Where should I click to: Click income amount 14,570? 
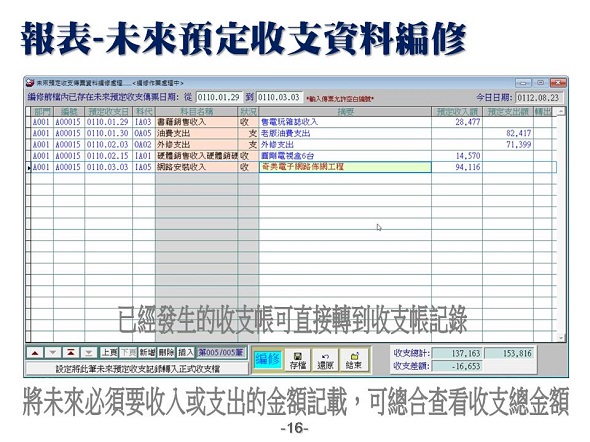[457, 156]
